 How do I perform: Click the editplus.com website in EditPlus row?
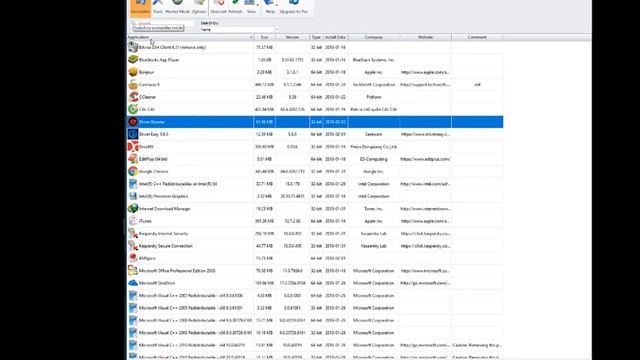click(x=425, y=159)
